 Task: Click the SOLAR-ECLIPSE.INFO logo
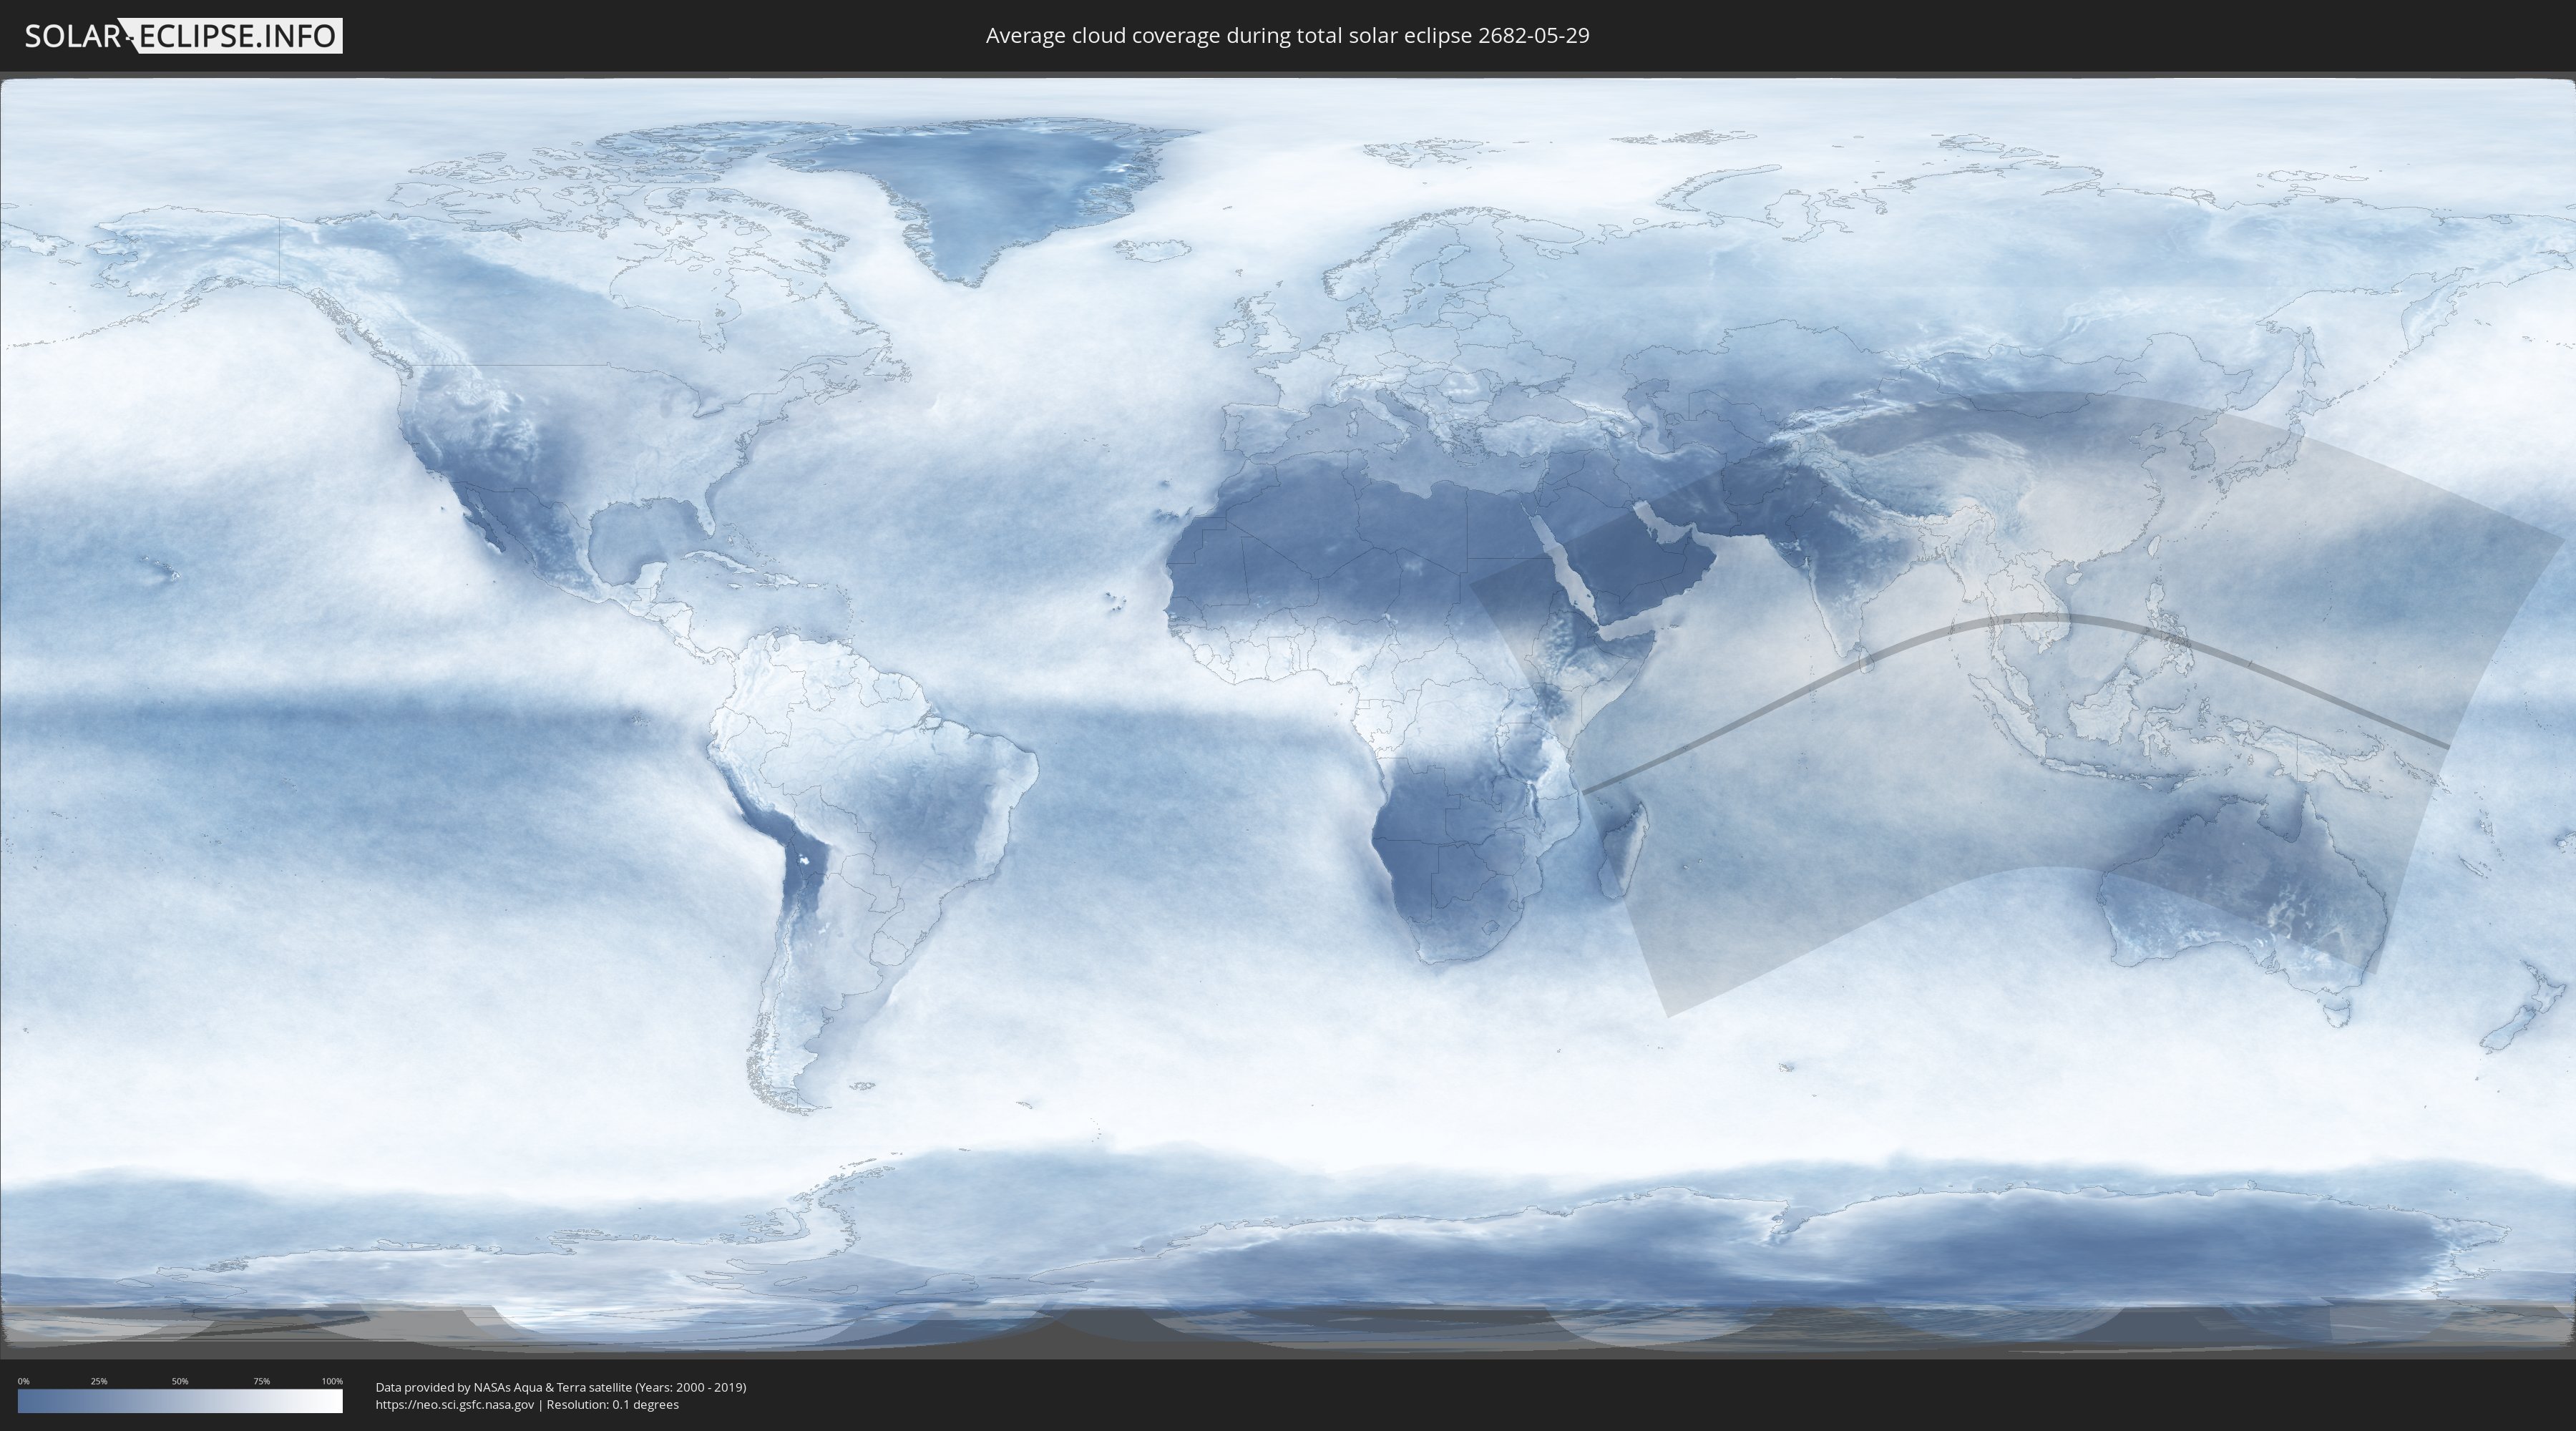(183, 36)
